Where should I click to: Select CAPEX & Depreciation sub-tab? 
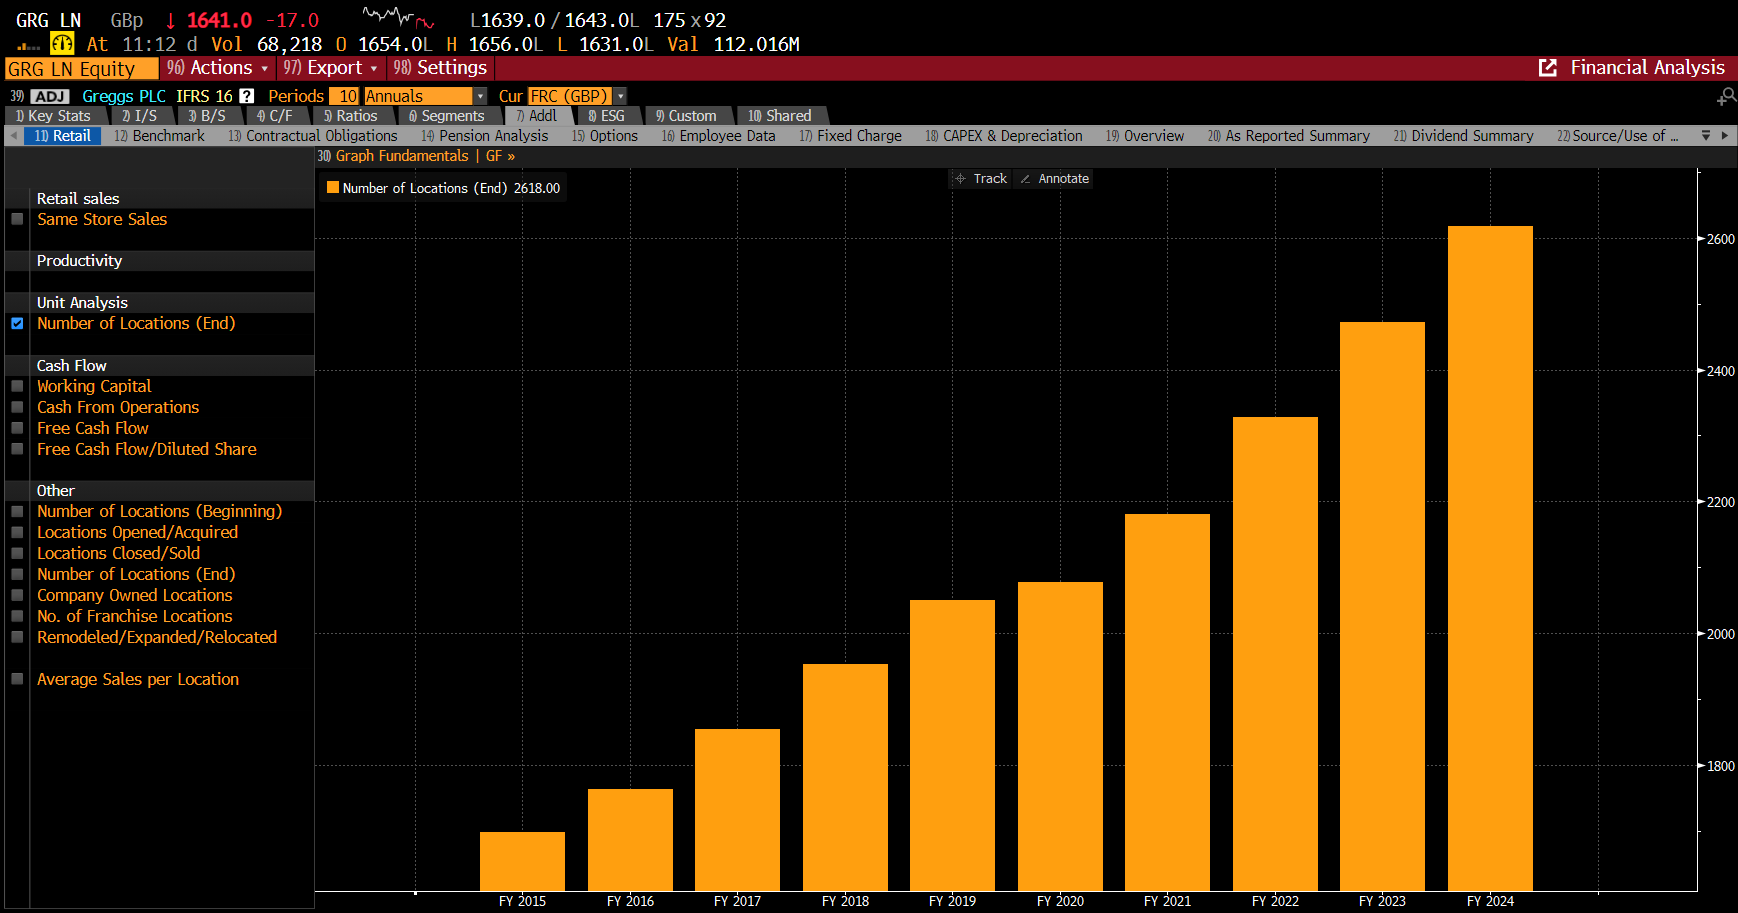point(1004,136)
